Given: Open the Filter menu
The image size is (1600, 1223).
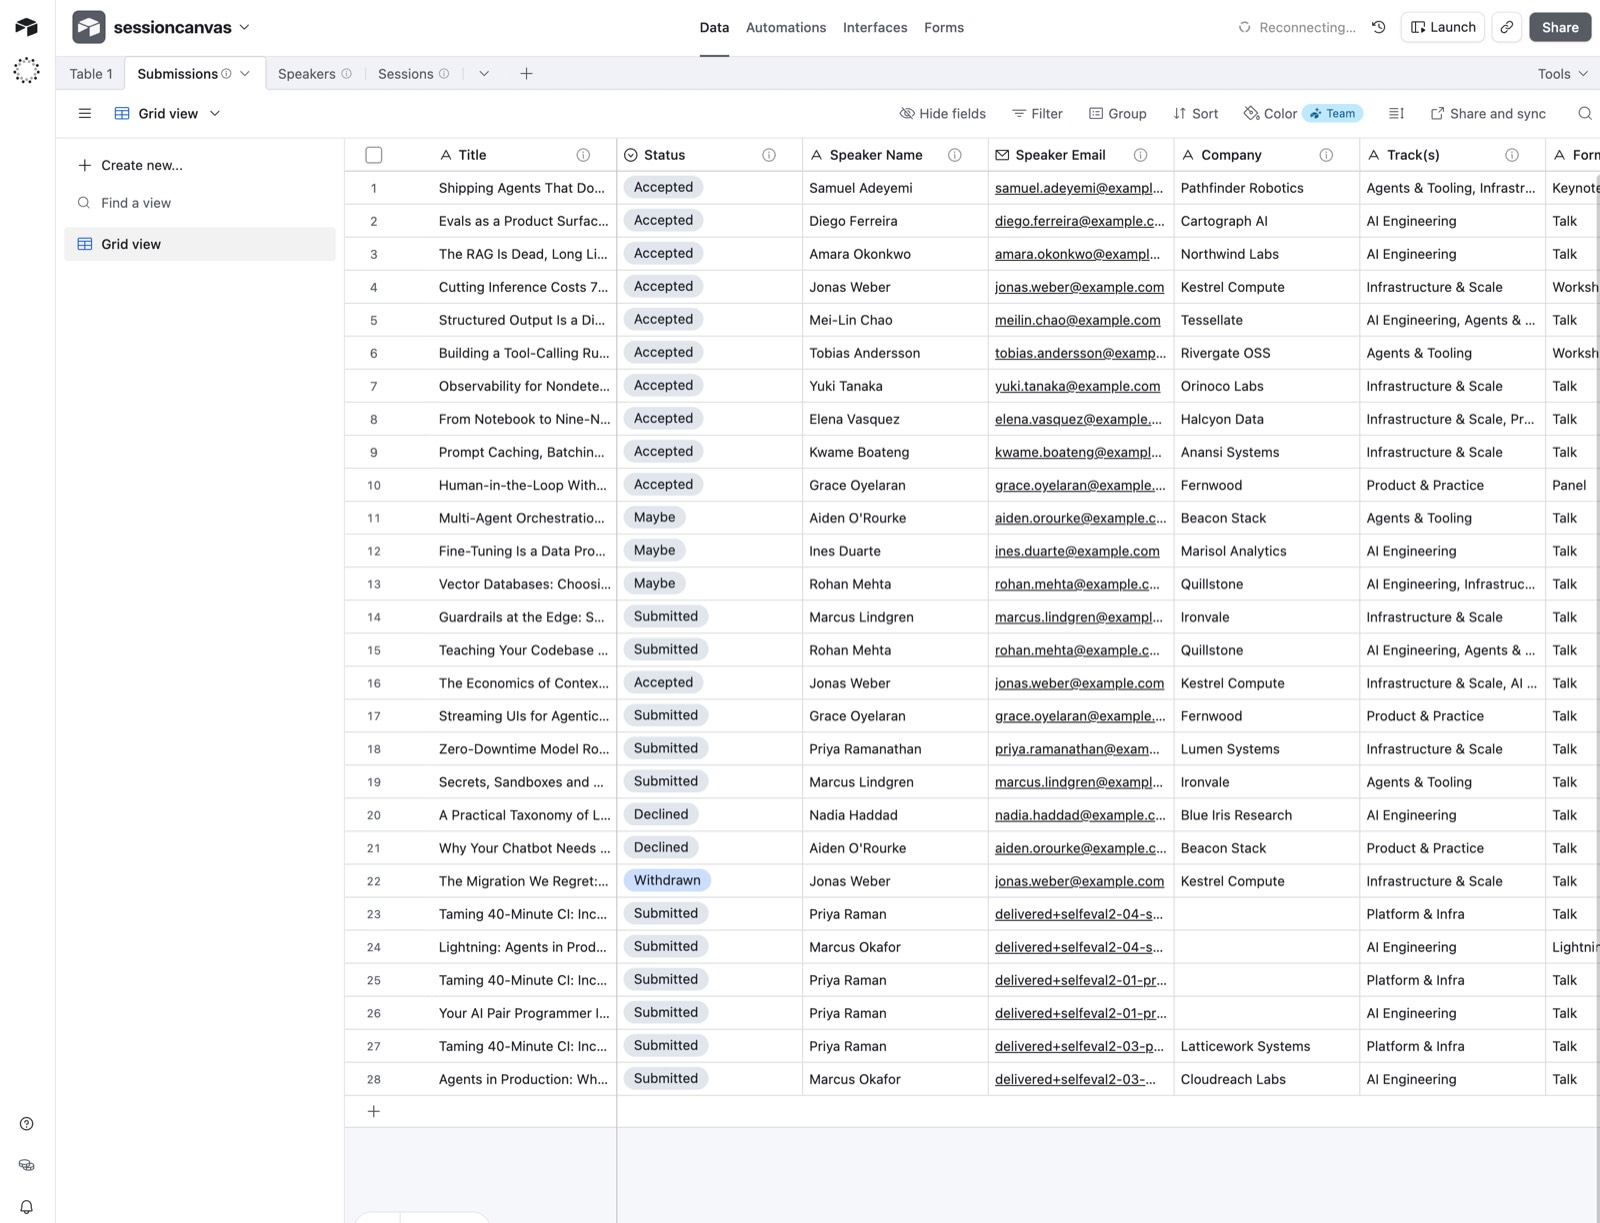Looking at the screenshot, I should coord(1037,113).
